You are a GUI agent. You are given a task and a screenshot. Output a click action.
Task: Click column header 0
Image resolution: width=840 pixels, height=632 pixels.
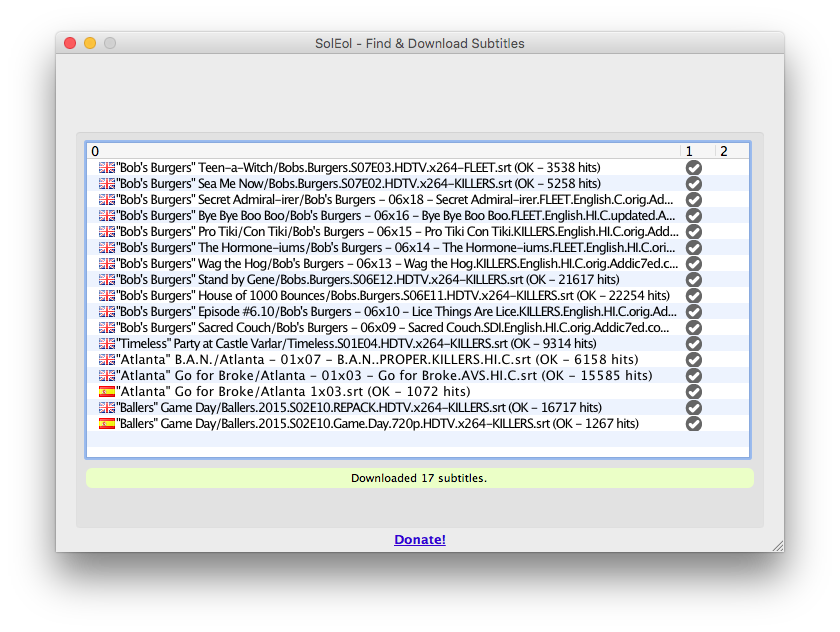[384, 151]
